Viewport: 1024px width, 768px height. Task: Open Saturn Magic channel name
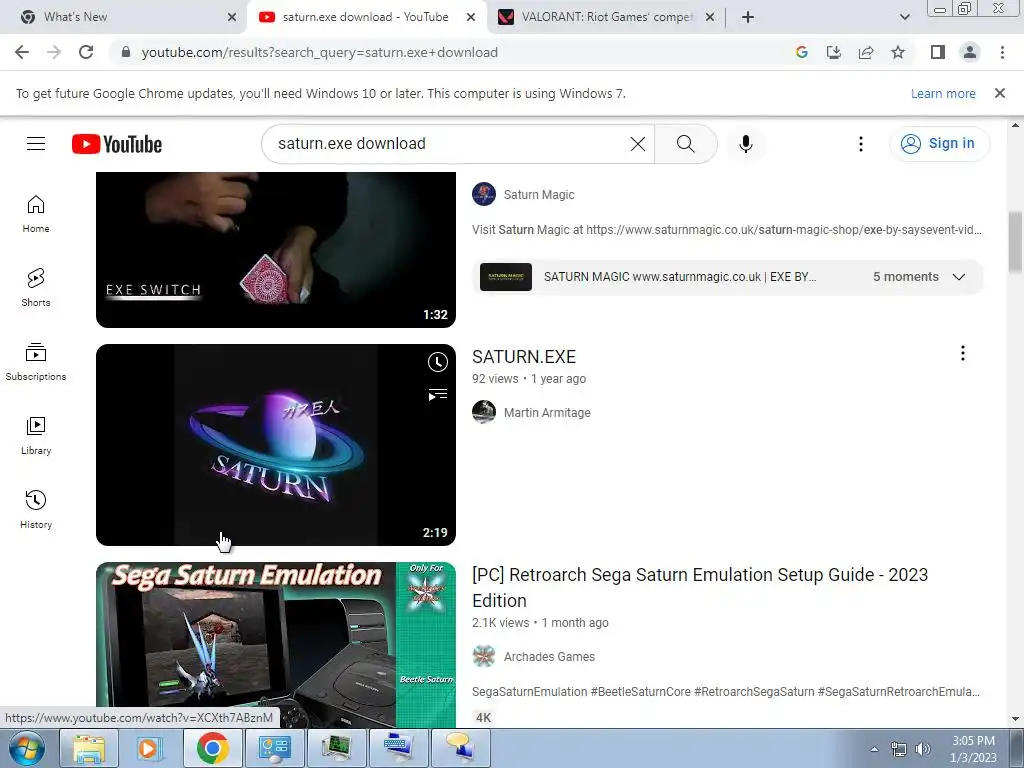click(x=539, y=195)
